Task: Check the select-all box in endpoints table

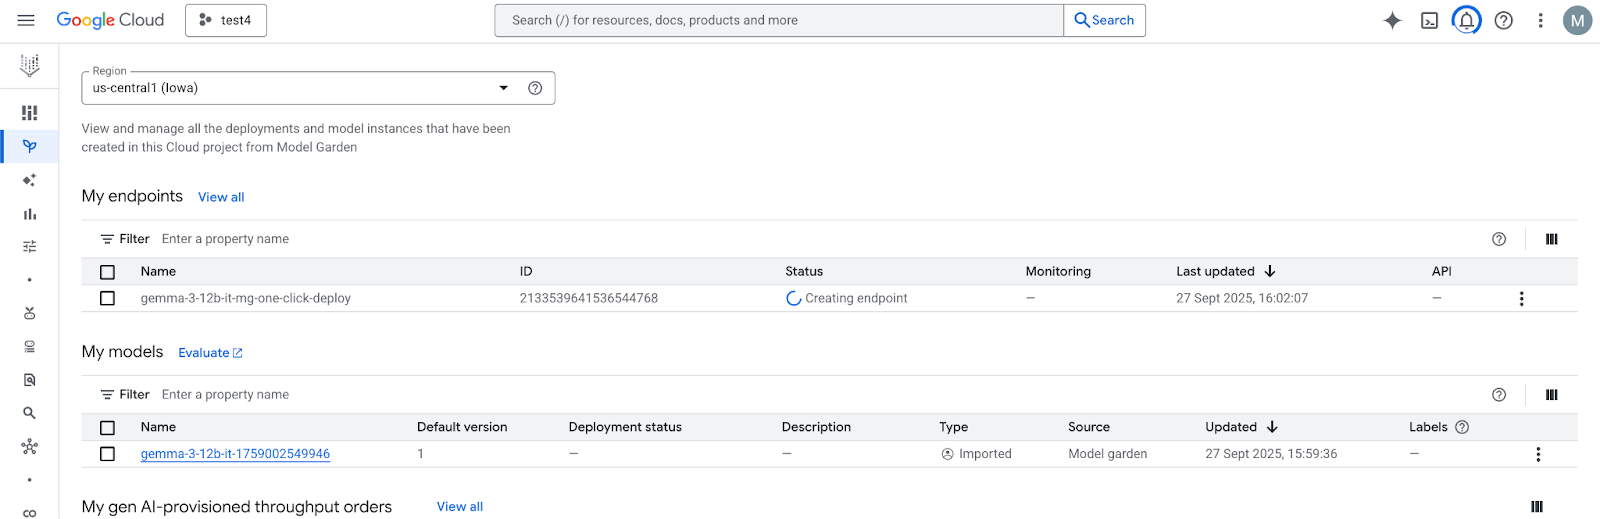Action: pyautogui.click(x=108, y=272)
